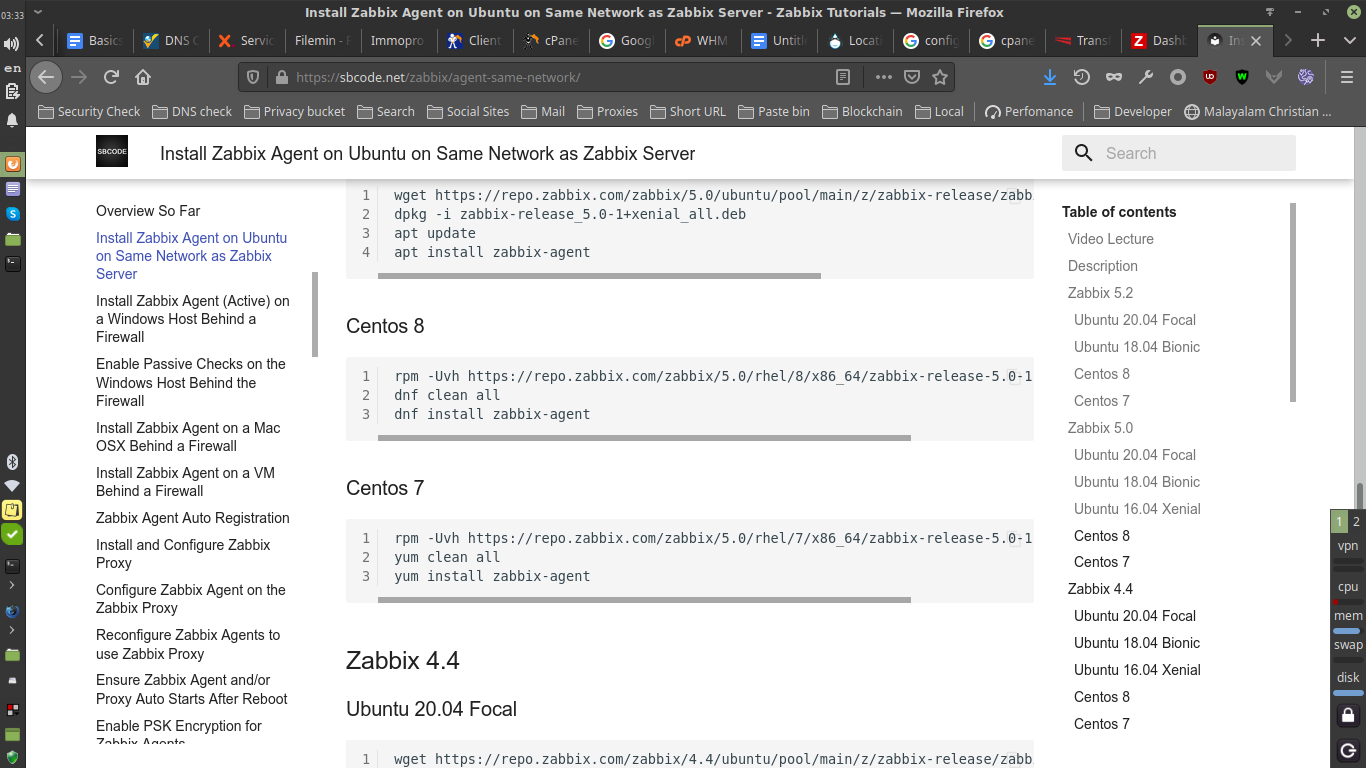Open Install Zabbix Agent on Mac OSX link
The width and height of the screenshot is (1366, 768).
tap(188, 437)
